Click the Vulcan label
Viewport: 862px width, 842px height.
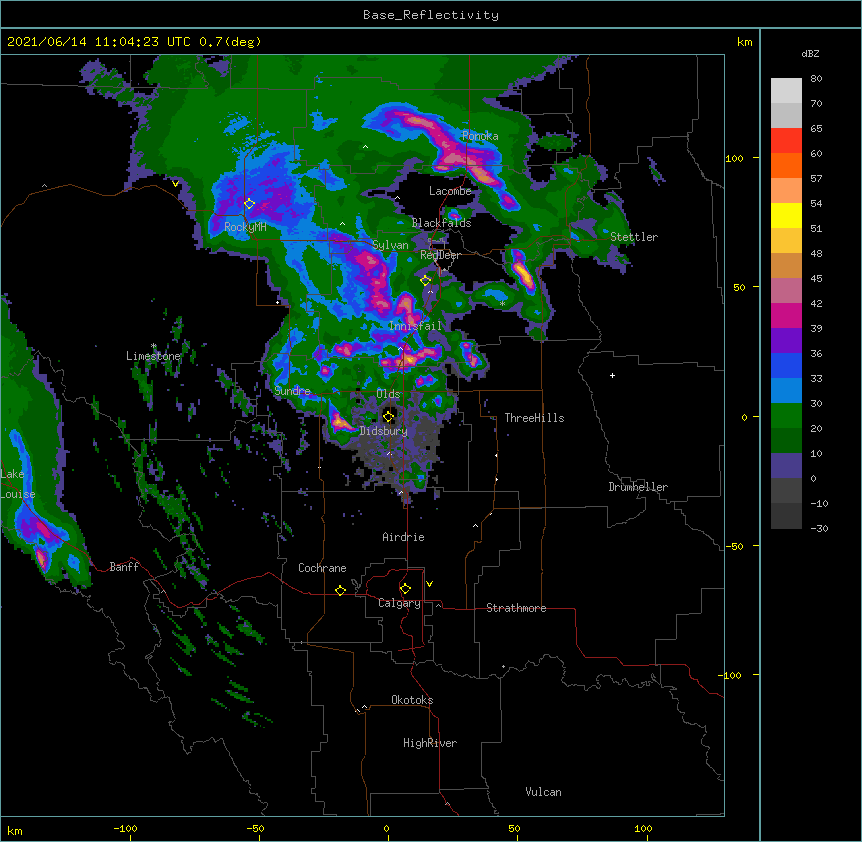pyautogui.click(x=543, y=792)
